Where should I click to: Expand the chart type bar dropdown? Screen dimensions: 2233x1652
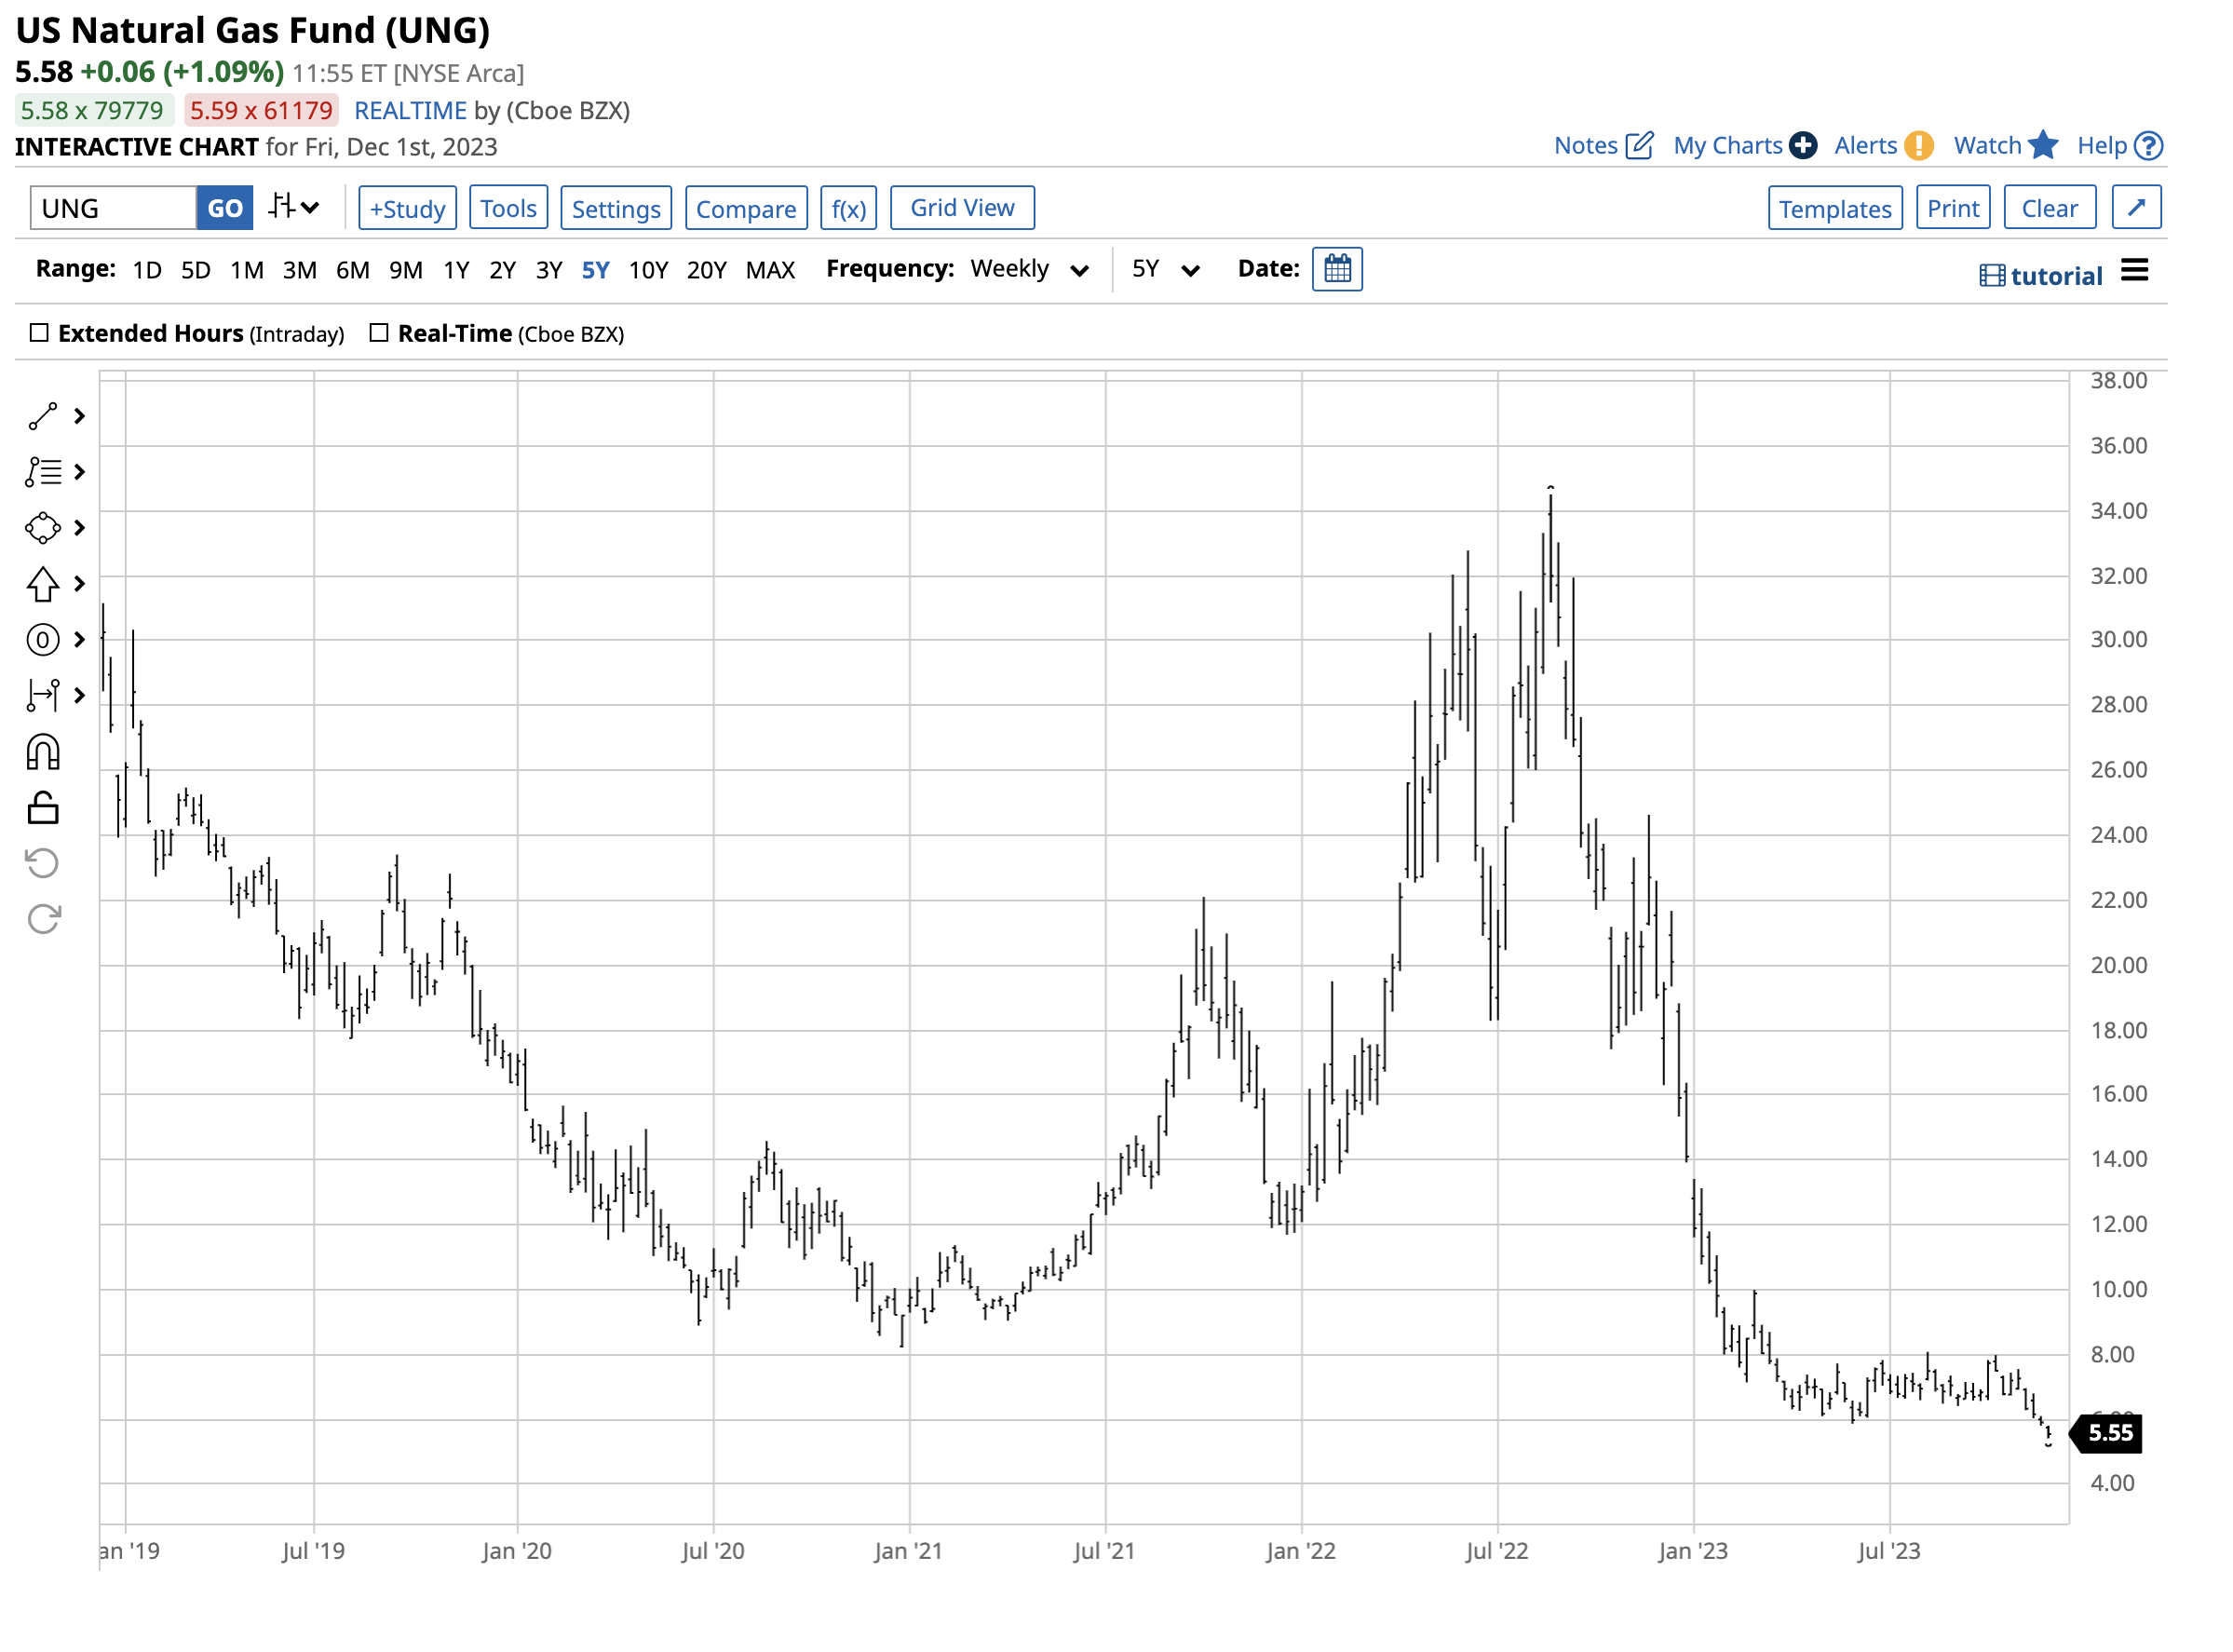coord(294,208)
